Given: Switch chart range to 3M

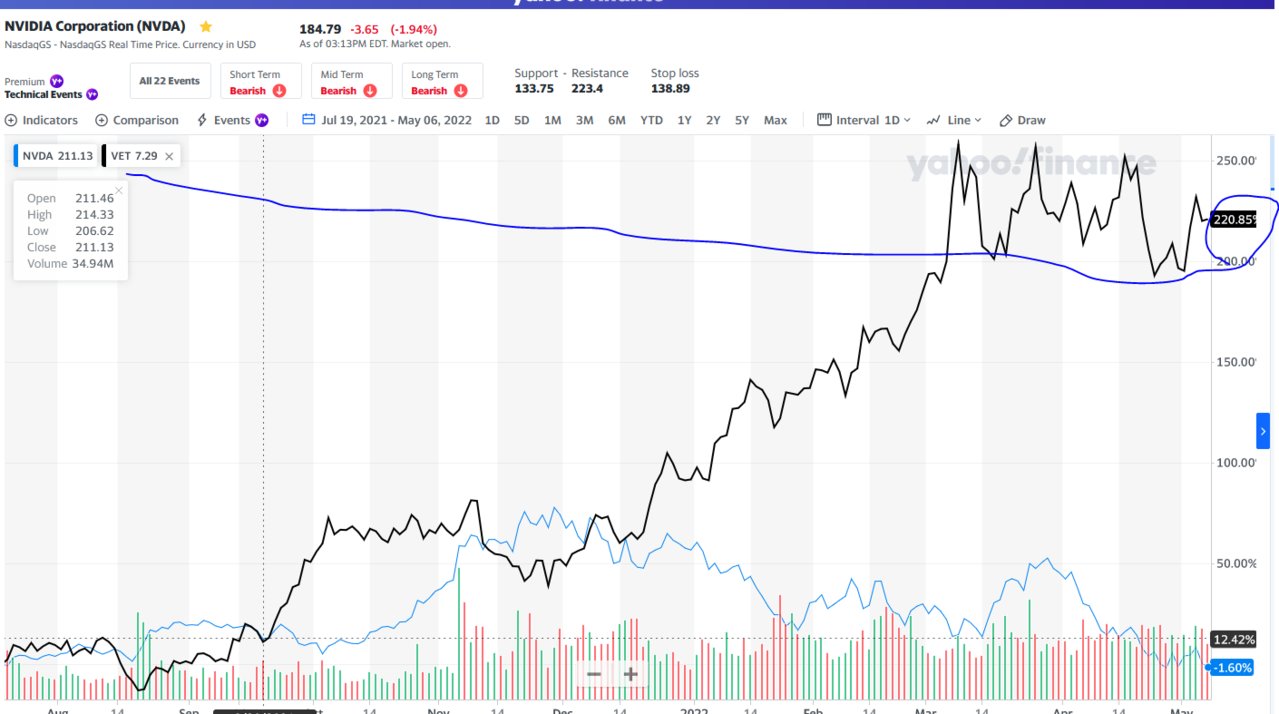Looking at the screenshot, I should click(584, 120).
